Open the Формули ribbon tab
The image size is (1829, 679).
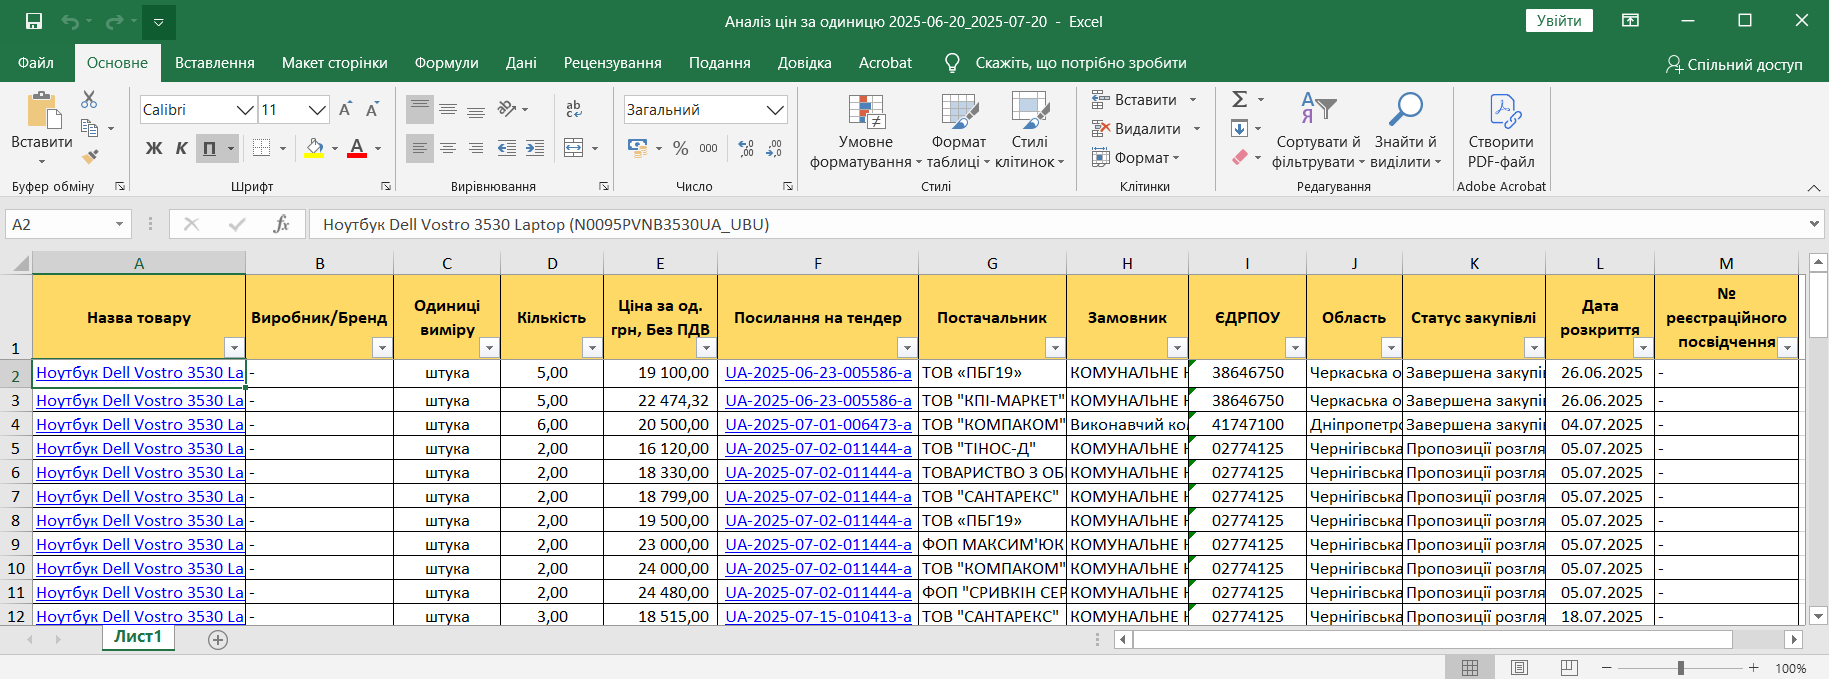pos(446,63)
